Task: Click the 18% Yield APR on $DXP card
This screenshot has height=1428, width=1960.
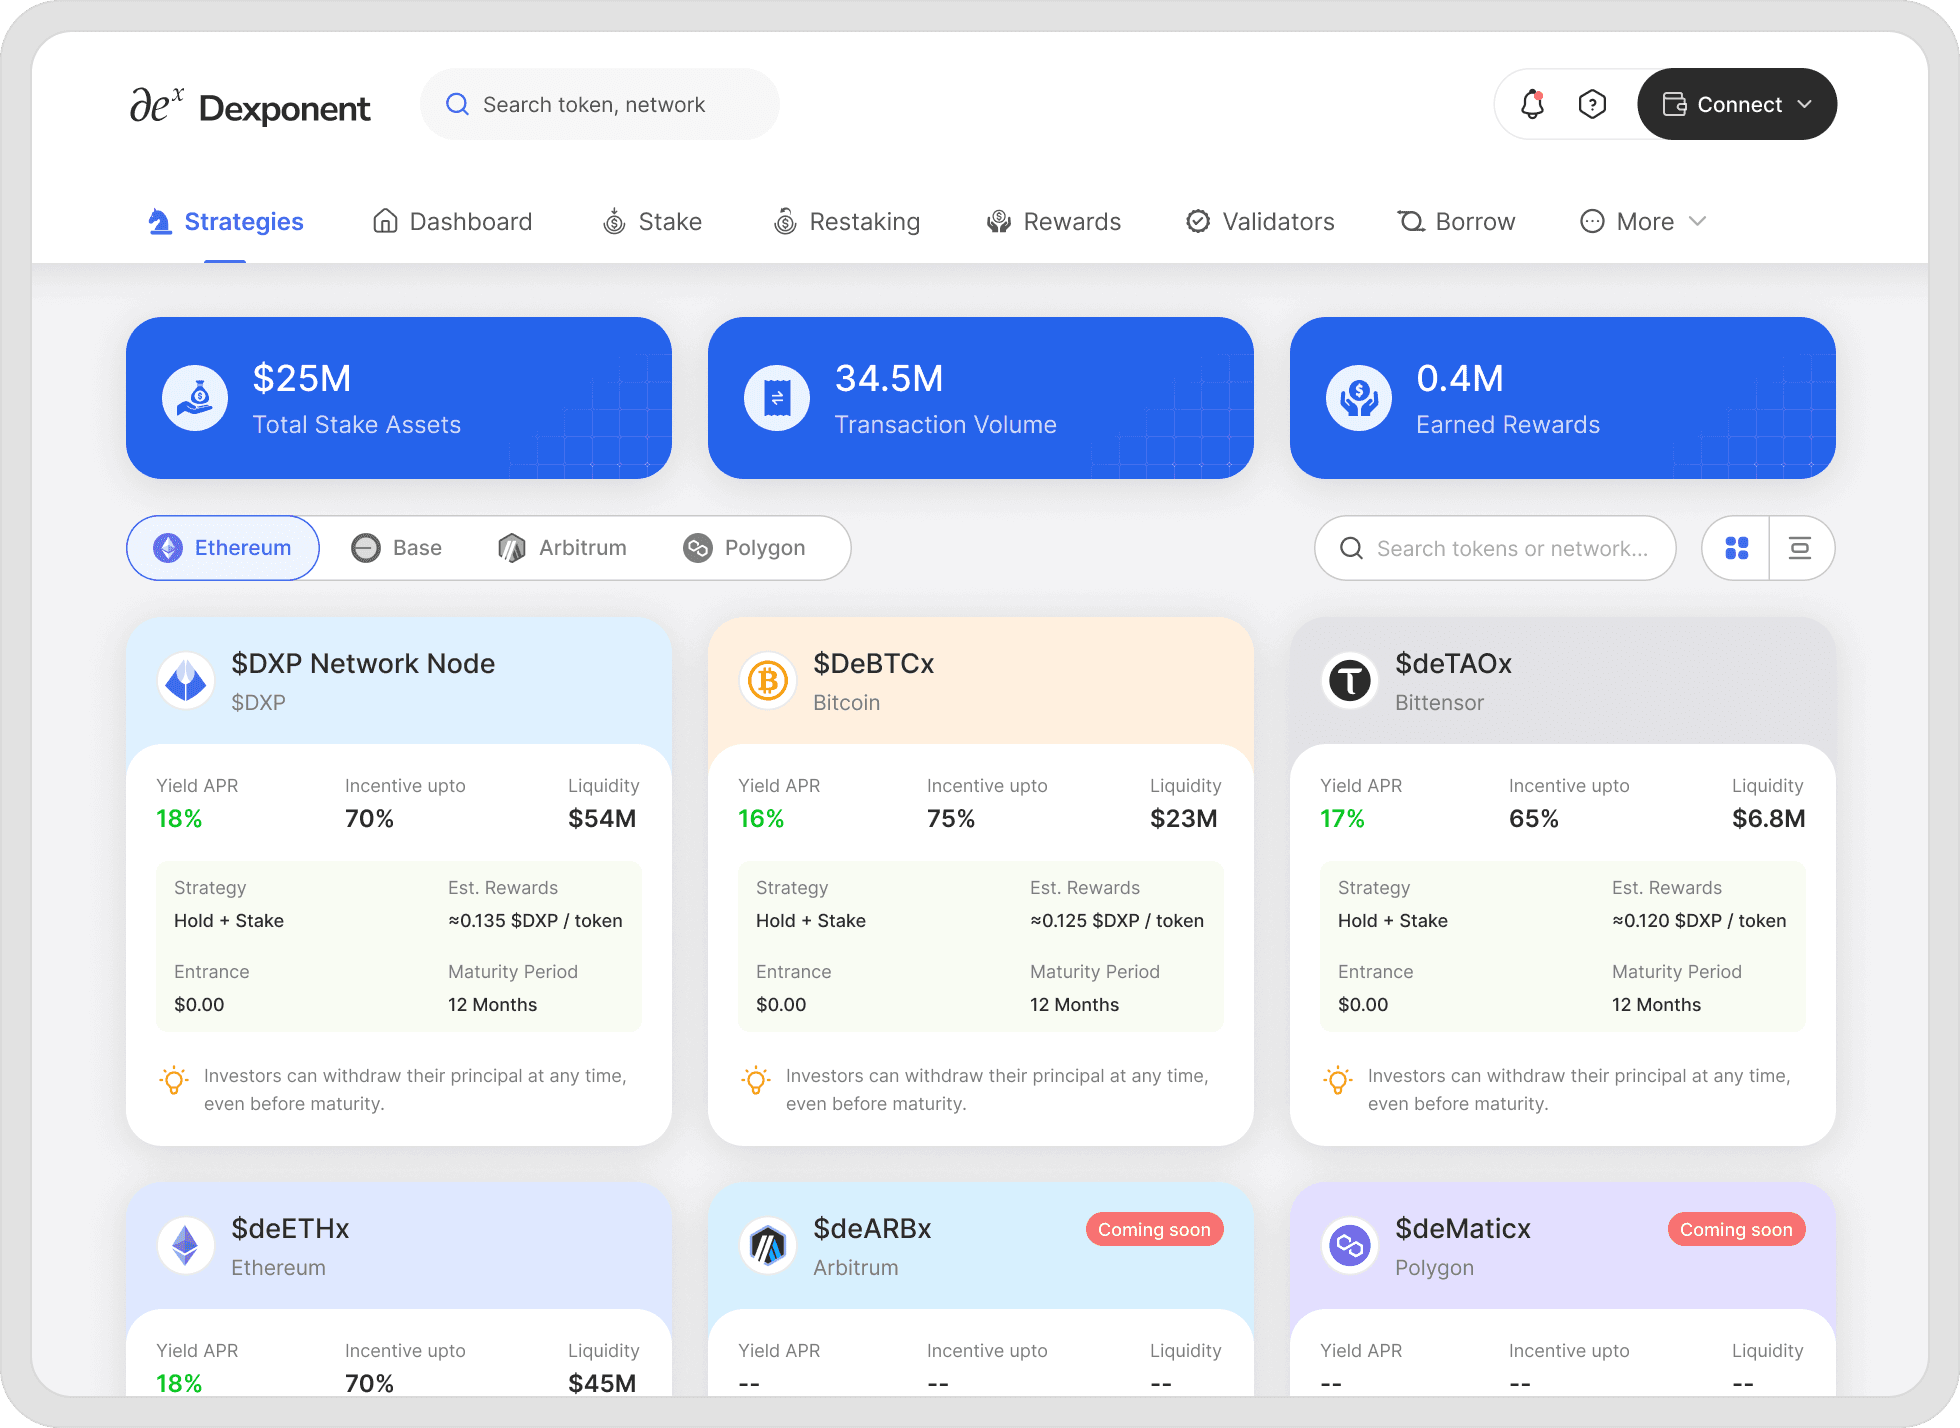Action: 179,819
